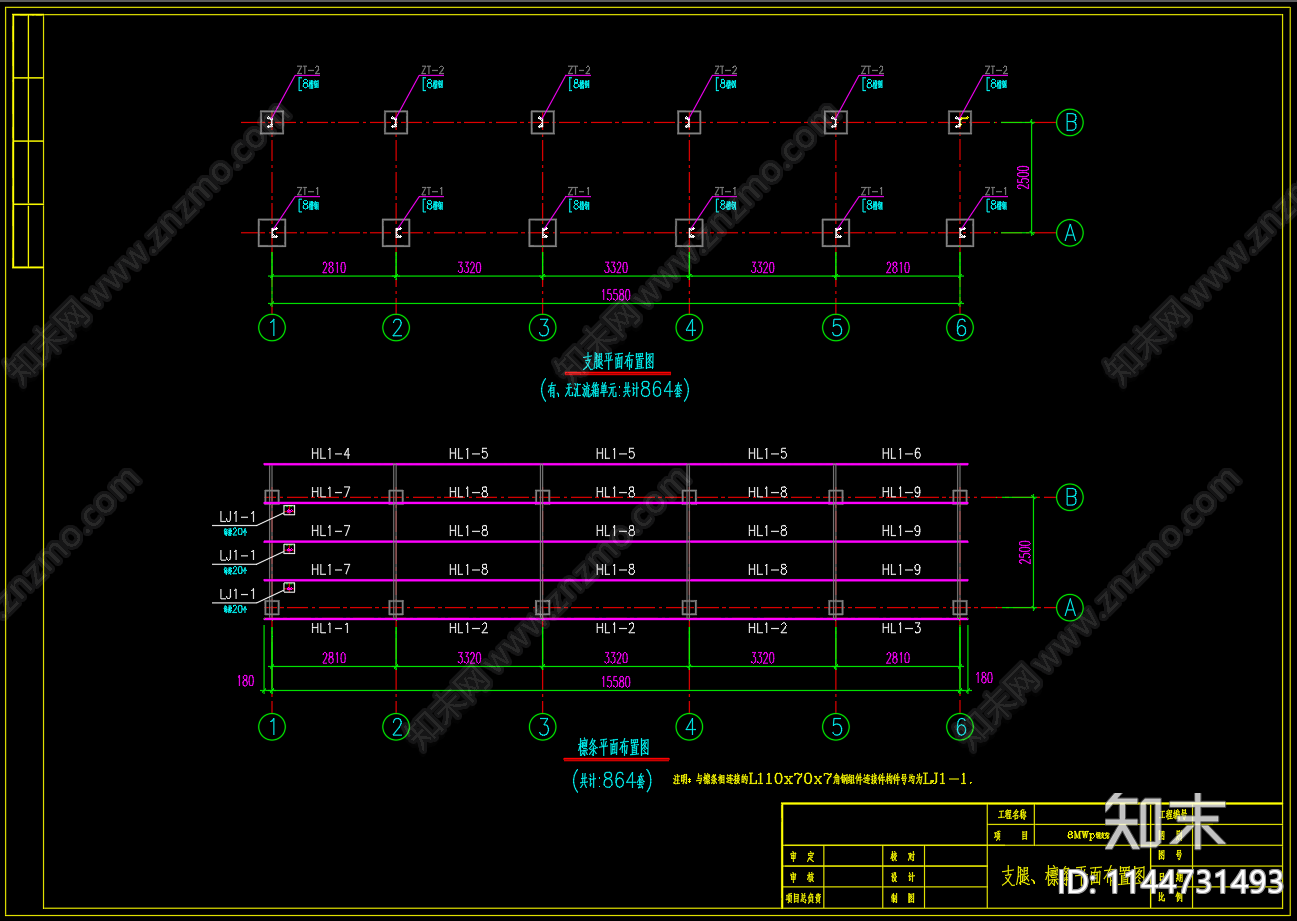Viewport: 1297px width, 921px height.
Task: Click the 180 dimension near axis 6
Action: point(984,678)
